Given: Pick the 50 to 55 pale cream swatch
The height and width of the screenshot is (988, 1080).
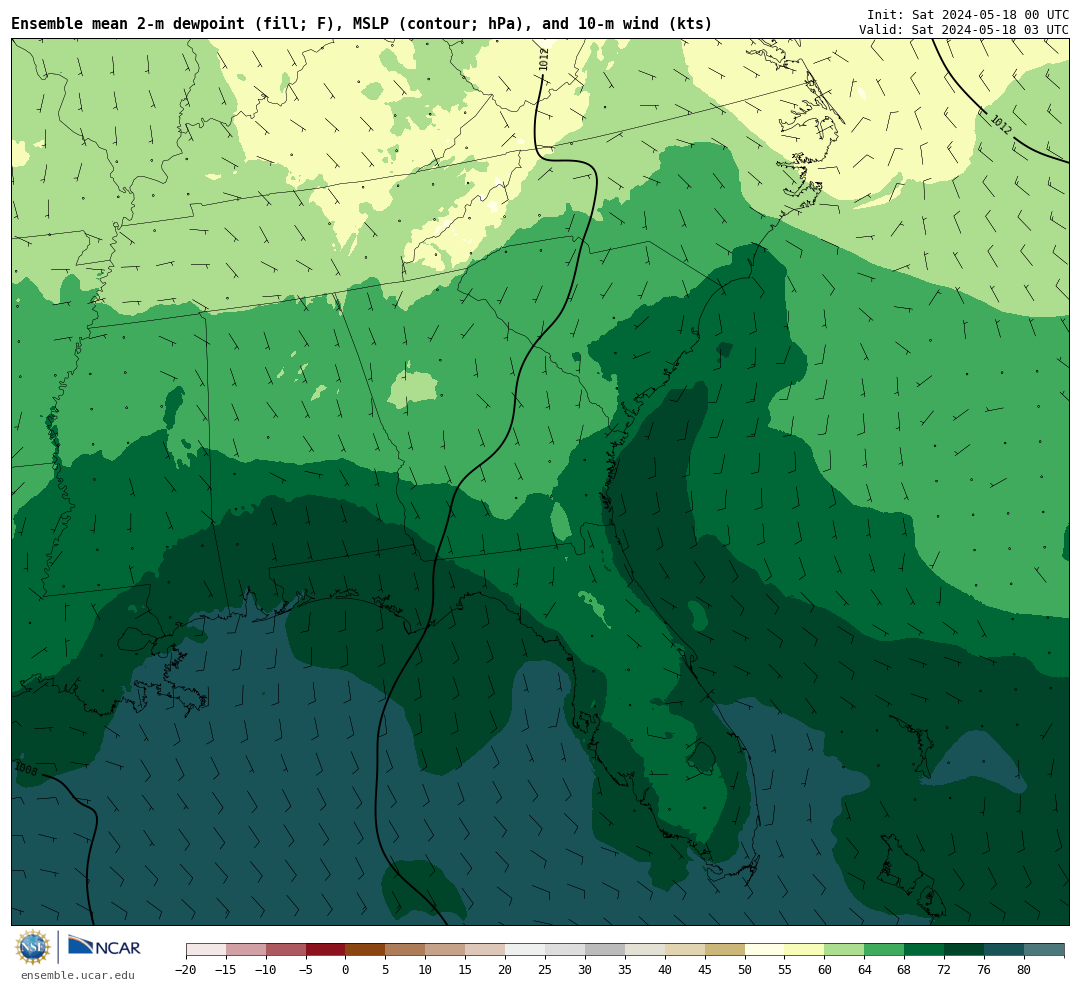Looking at the screenshot, I should coord(765,950).
